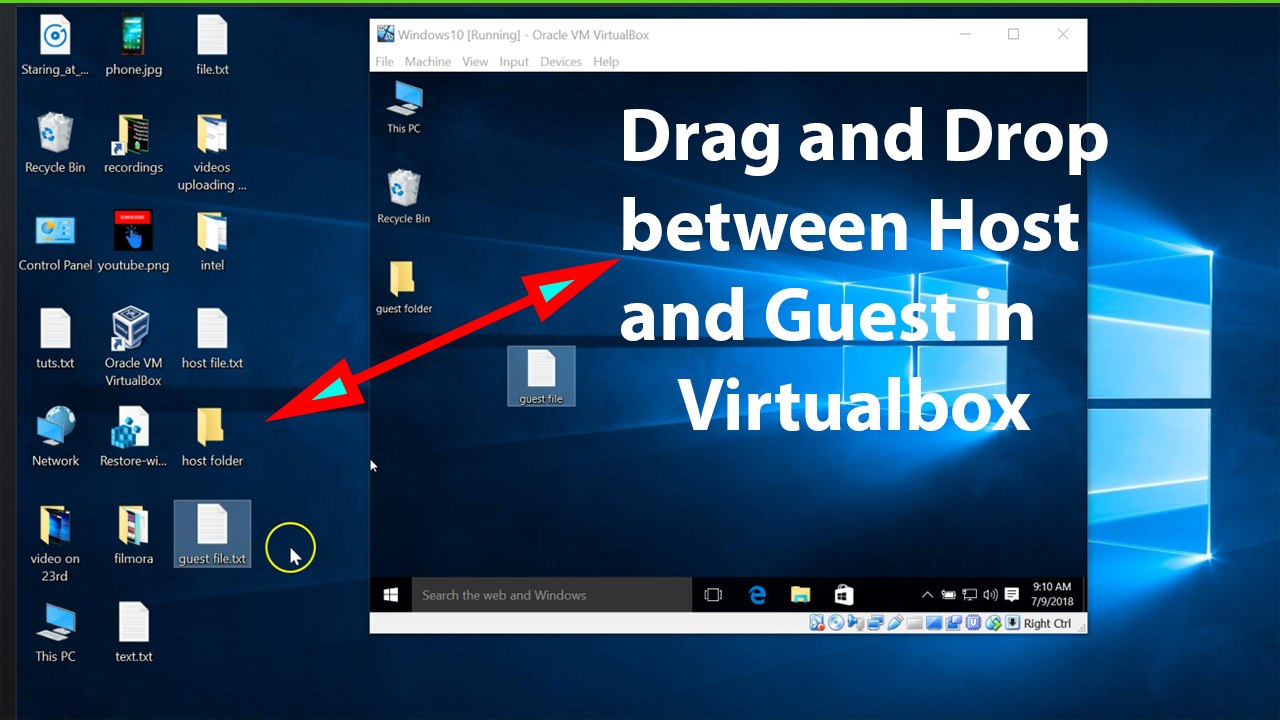This screenshot has width=1280, height=720.
Task: Select youtube.png on the host desktop
Action: coord(134,242)
